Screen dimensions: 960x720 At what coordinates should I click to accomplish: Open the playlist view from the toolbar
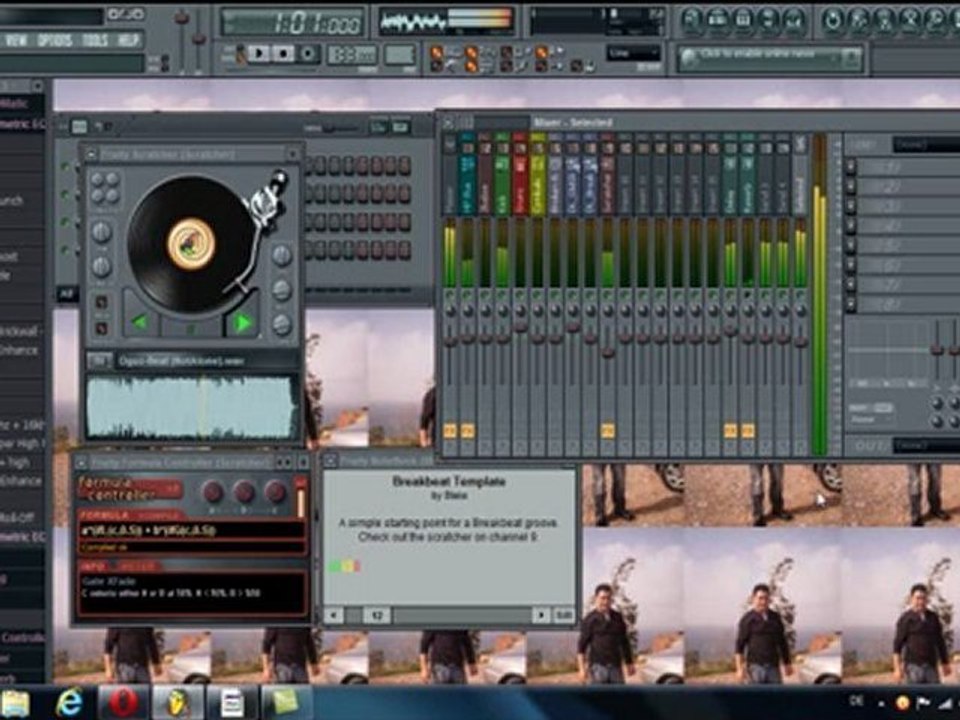692,20
